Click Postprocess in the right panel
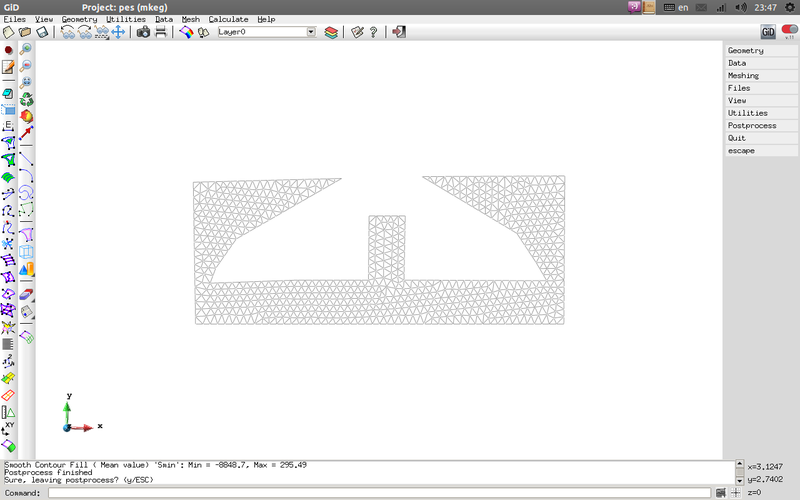Image resolution: width=800 pixels, height=500 pixels. pyautogui.click(x=761, y=126)
